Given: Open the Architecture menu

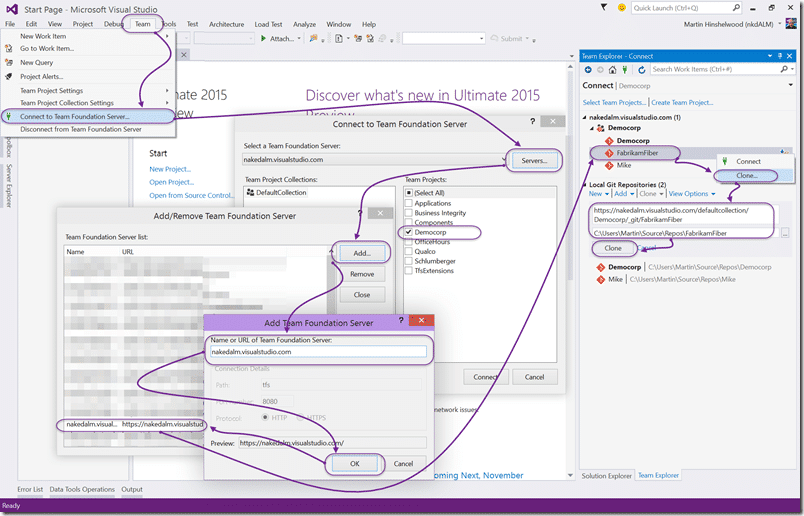Looking at the screenshot, I should 226,24.
